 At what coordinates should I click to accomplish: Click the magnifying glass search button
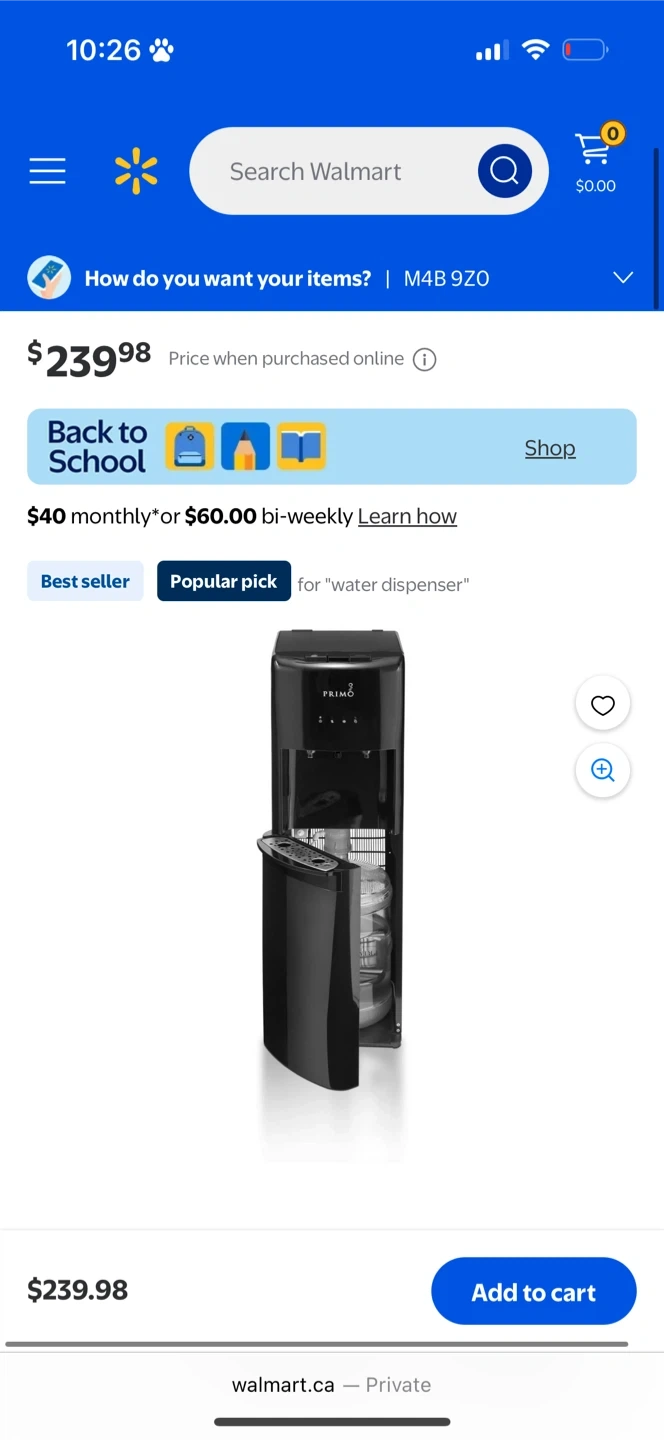click(504, 171)
